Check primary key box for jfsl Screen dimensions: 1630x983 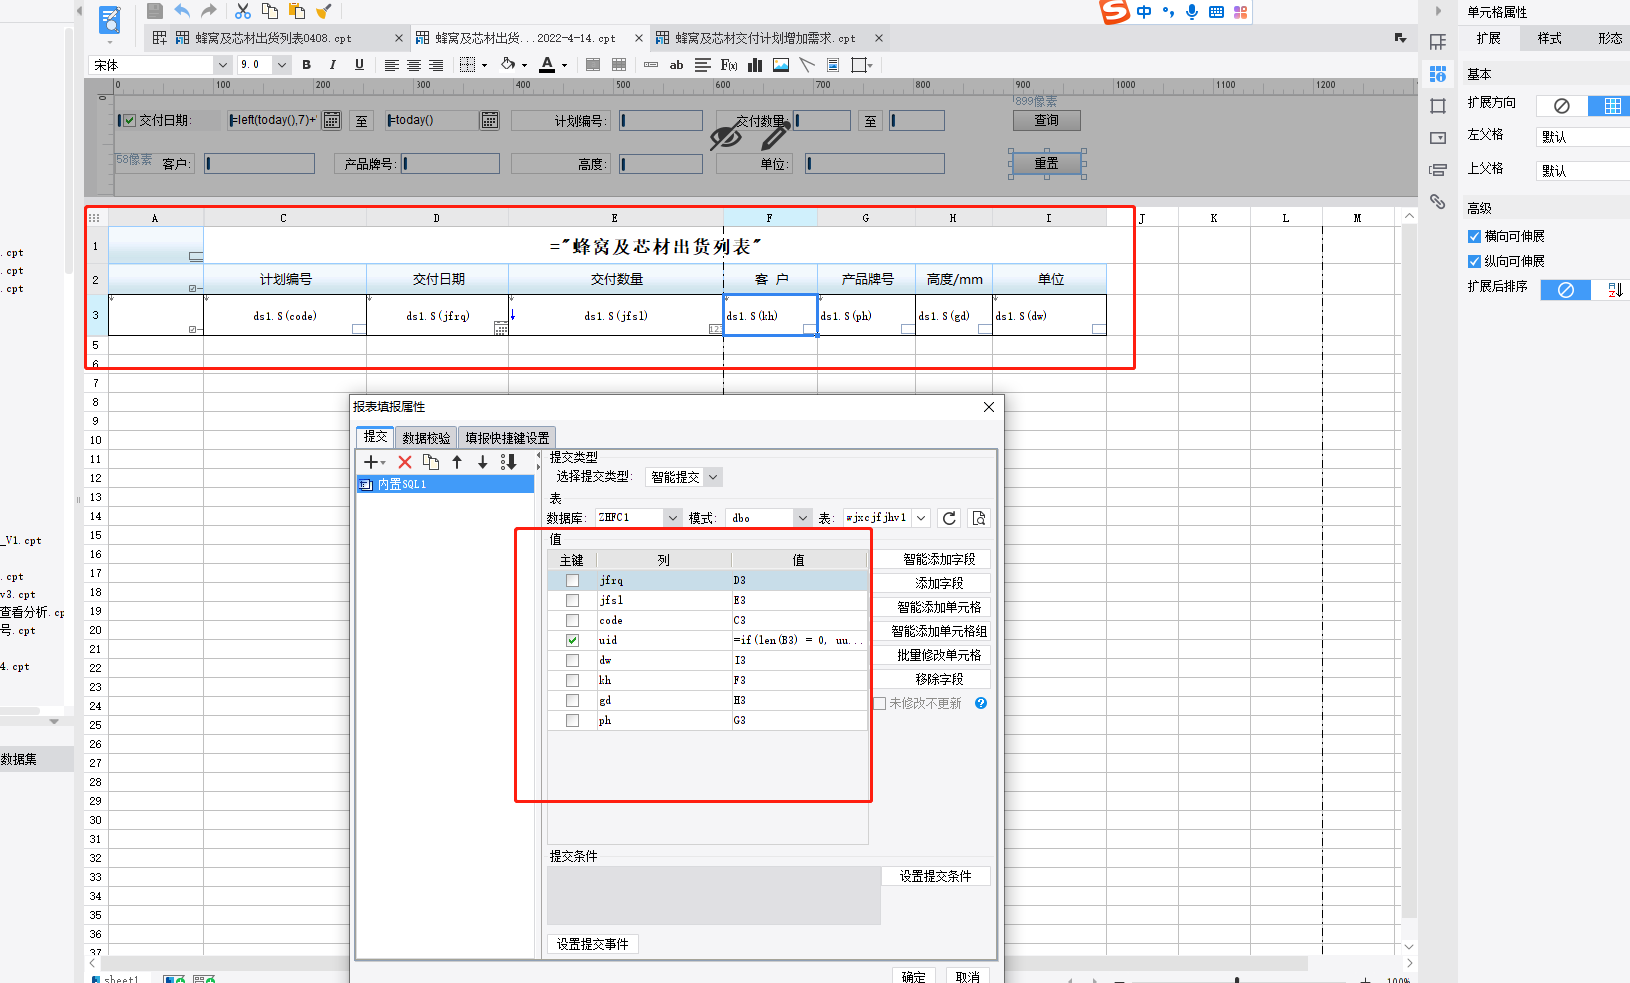[572, 600]
